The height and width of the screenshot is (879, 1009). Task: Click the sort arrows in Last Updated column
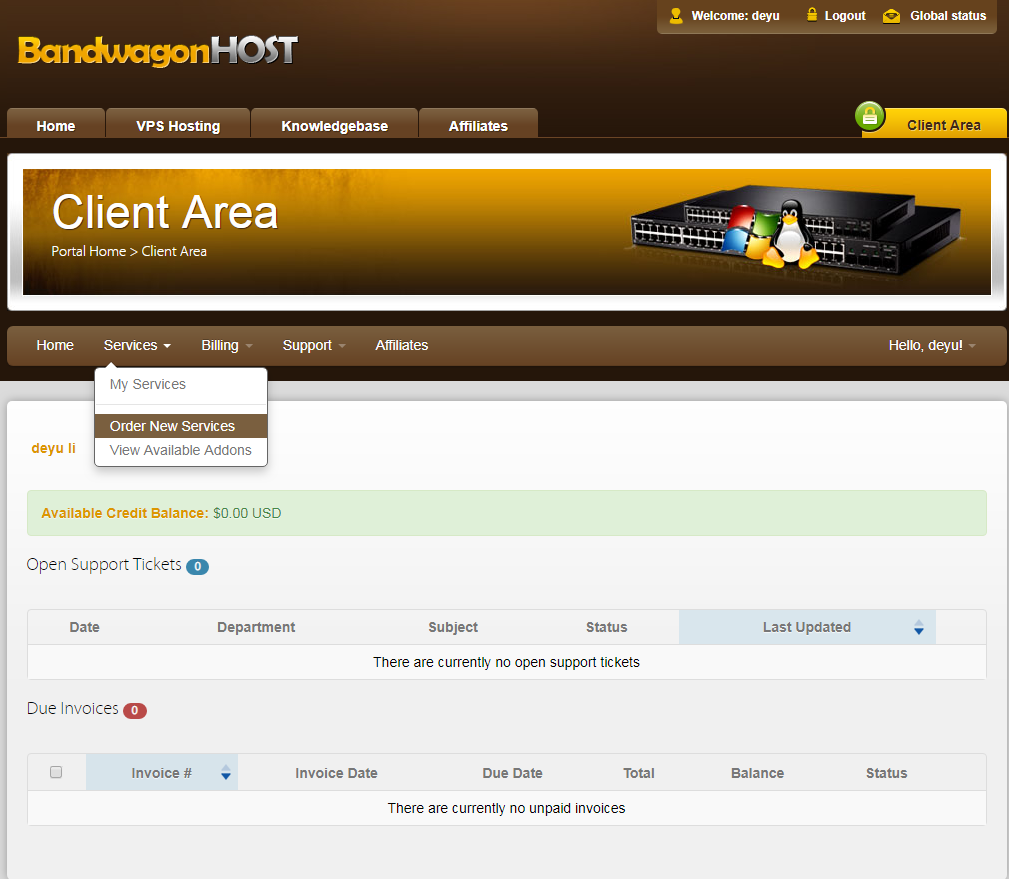919,627
